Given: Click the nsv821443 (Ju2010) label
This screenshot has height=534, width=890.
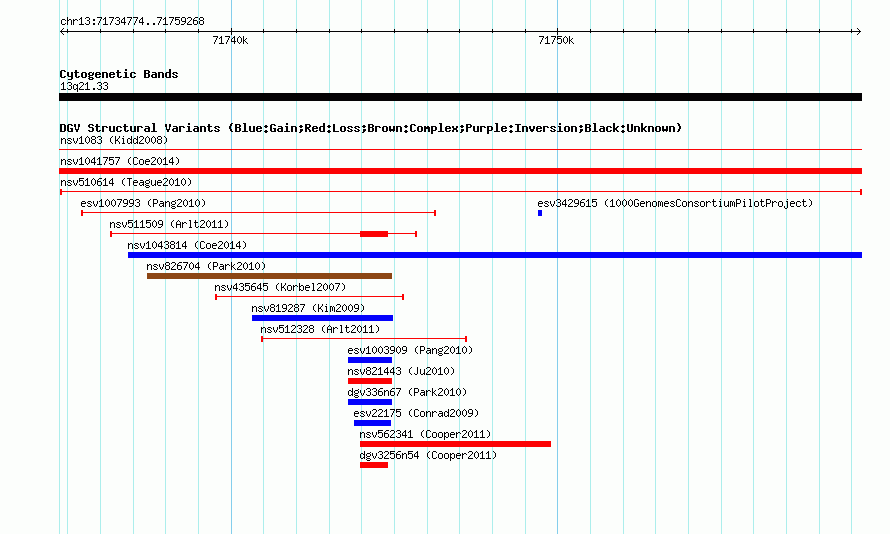Looking at the screenshot, I should click(401, 371).
